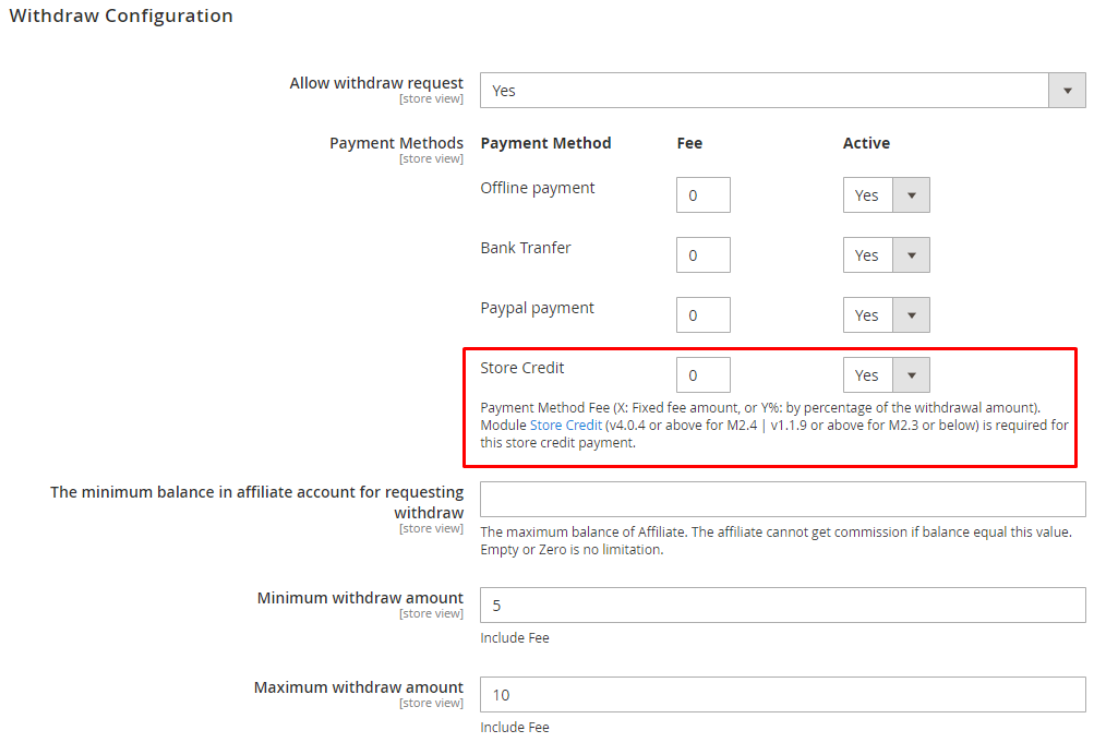Screen dimensions: 1105x743
Task: Focus the Bank Tranfer fee input
Action: (x=703, y=255)
